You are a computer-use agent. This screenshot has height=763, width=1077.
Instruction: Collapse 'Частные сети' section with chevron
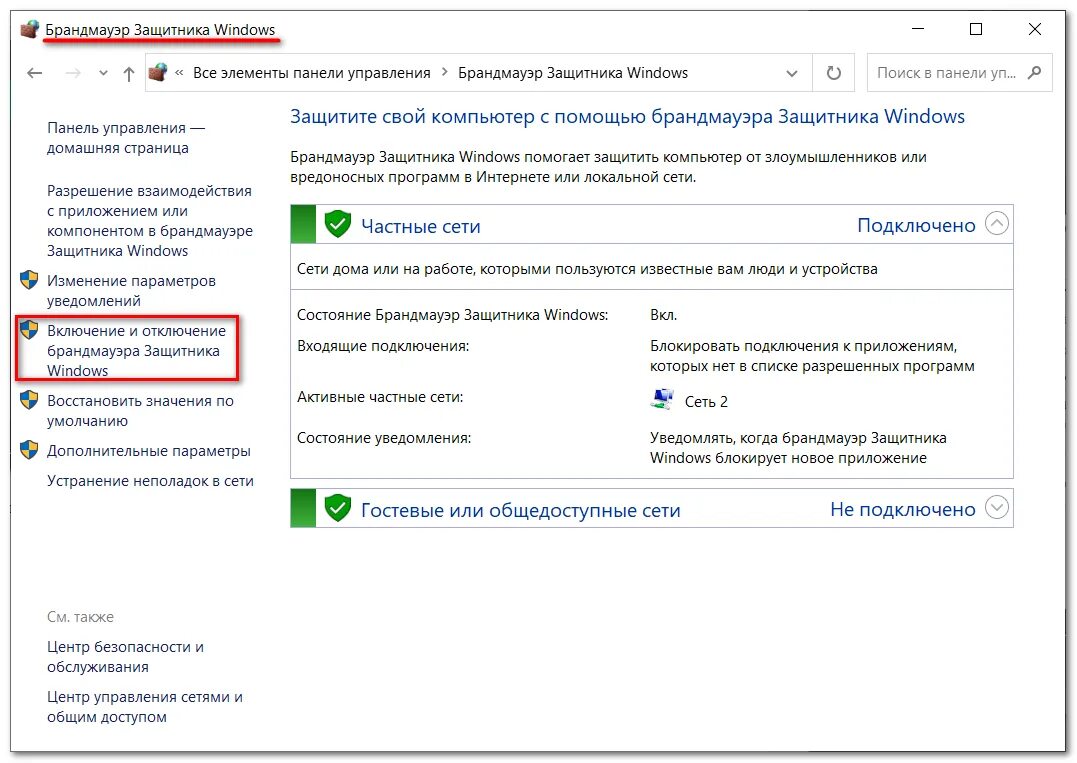pyautogui.click(x=997, y=223)
